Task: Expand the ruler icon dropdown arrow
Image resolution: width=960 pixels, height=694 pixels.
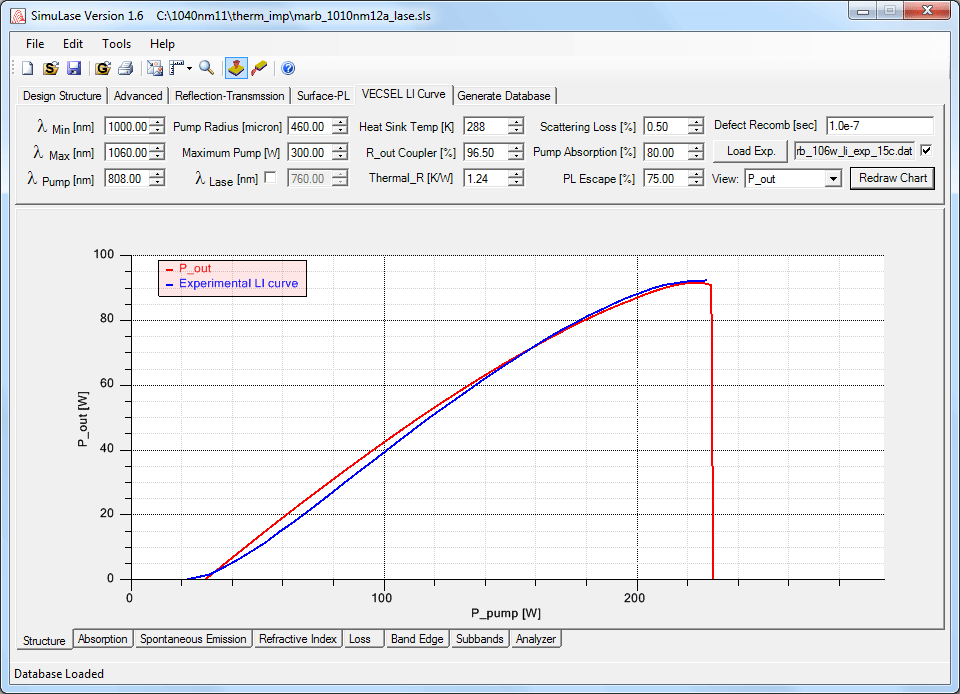Action: tap(189, 69)
